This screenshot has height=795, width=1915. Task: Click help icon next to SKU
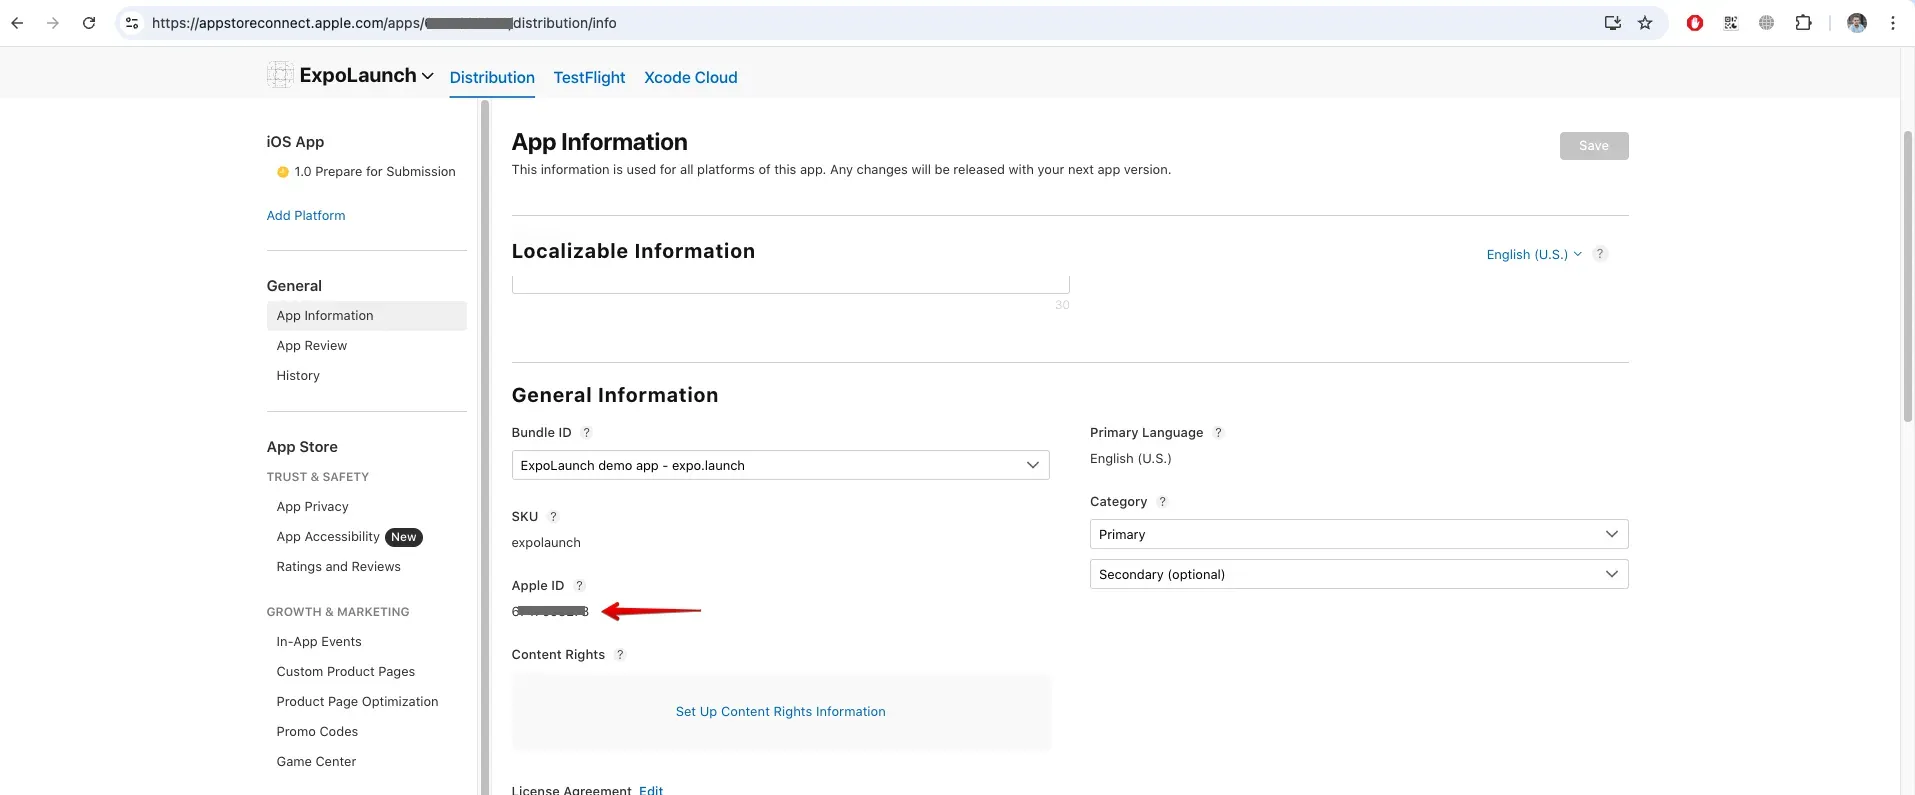(553, 517)
